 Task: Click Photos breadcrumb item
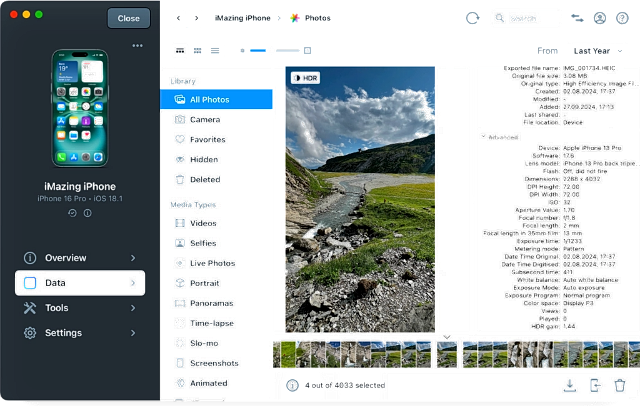click(311, 18)
